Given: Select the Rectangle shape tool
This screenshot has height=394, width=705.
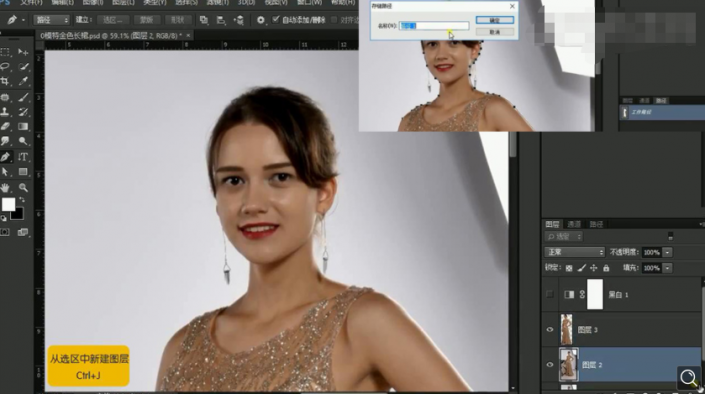Looking at the screenshot, I should pos(23,172).
